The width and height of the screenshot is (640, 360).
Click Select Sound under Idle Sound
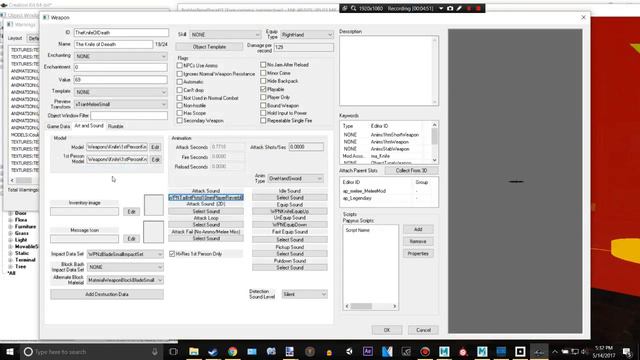click(290, 198)
